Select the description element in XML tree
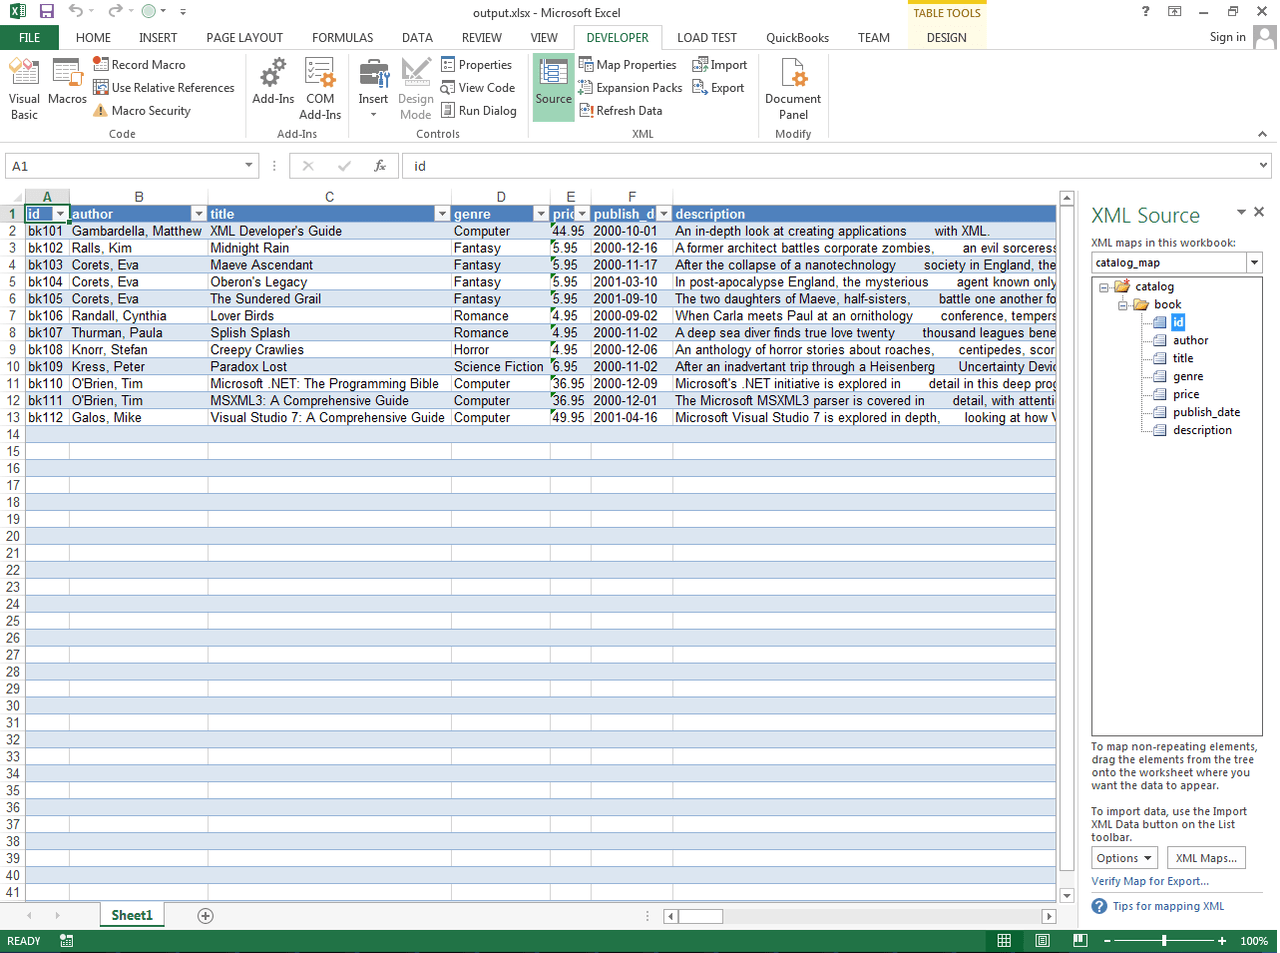This screenshot has width=1280, height=953. pyautogui.click(x=1202, y=430)
